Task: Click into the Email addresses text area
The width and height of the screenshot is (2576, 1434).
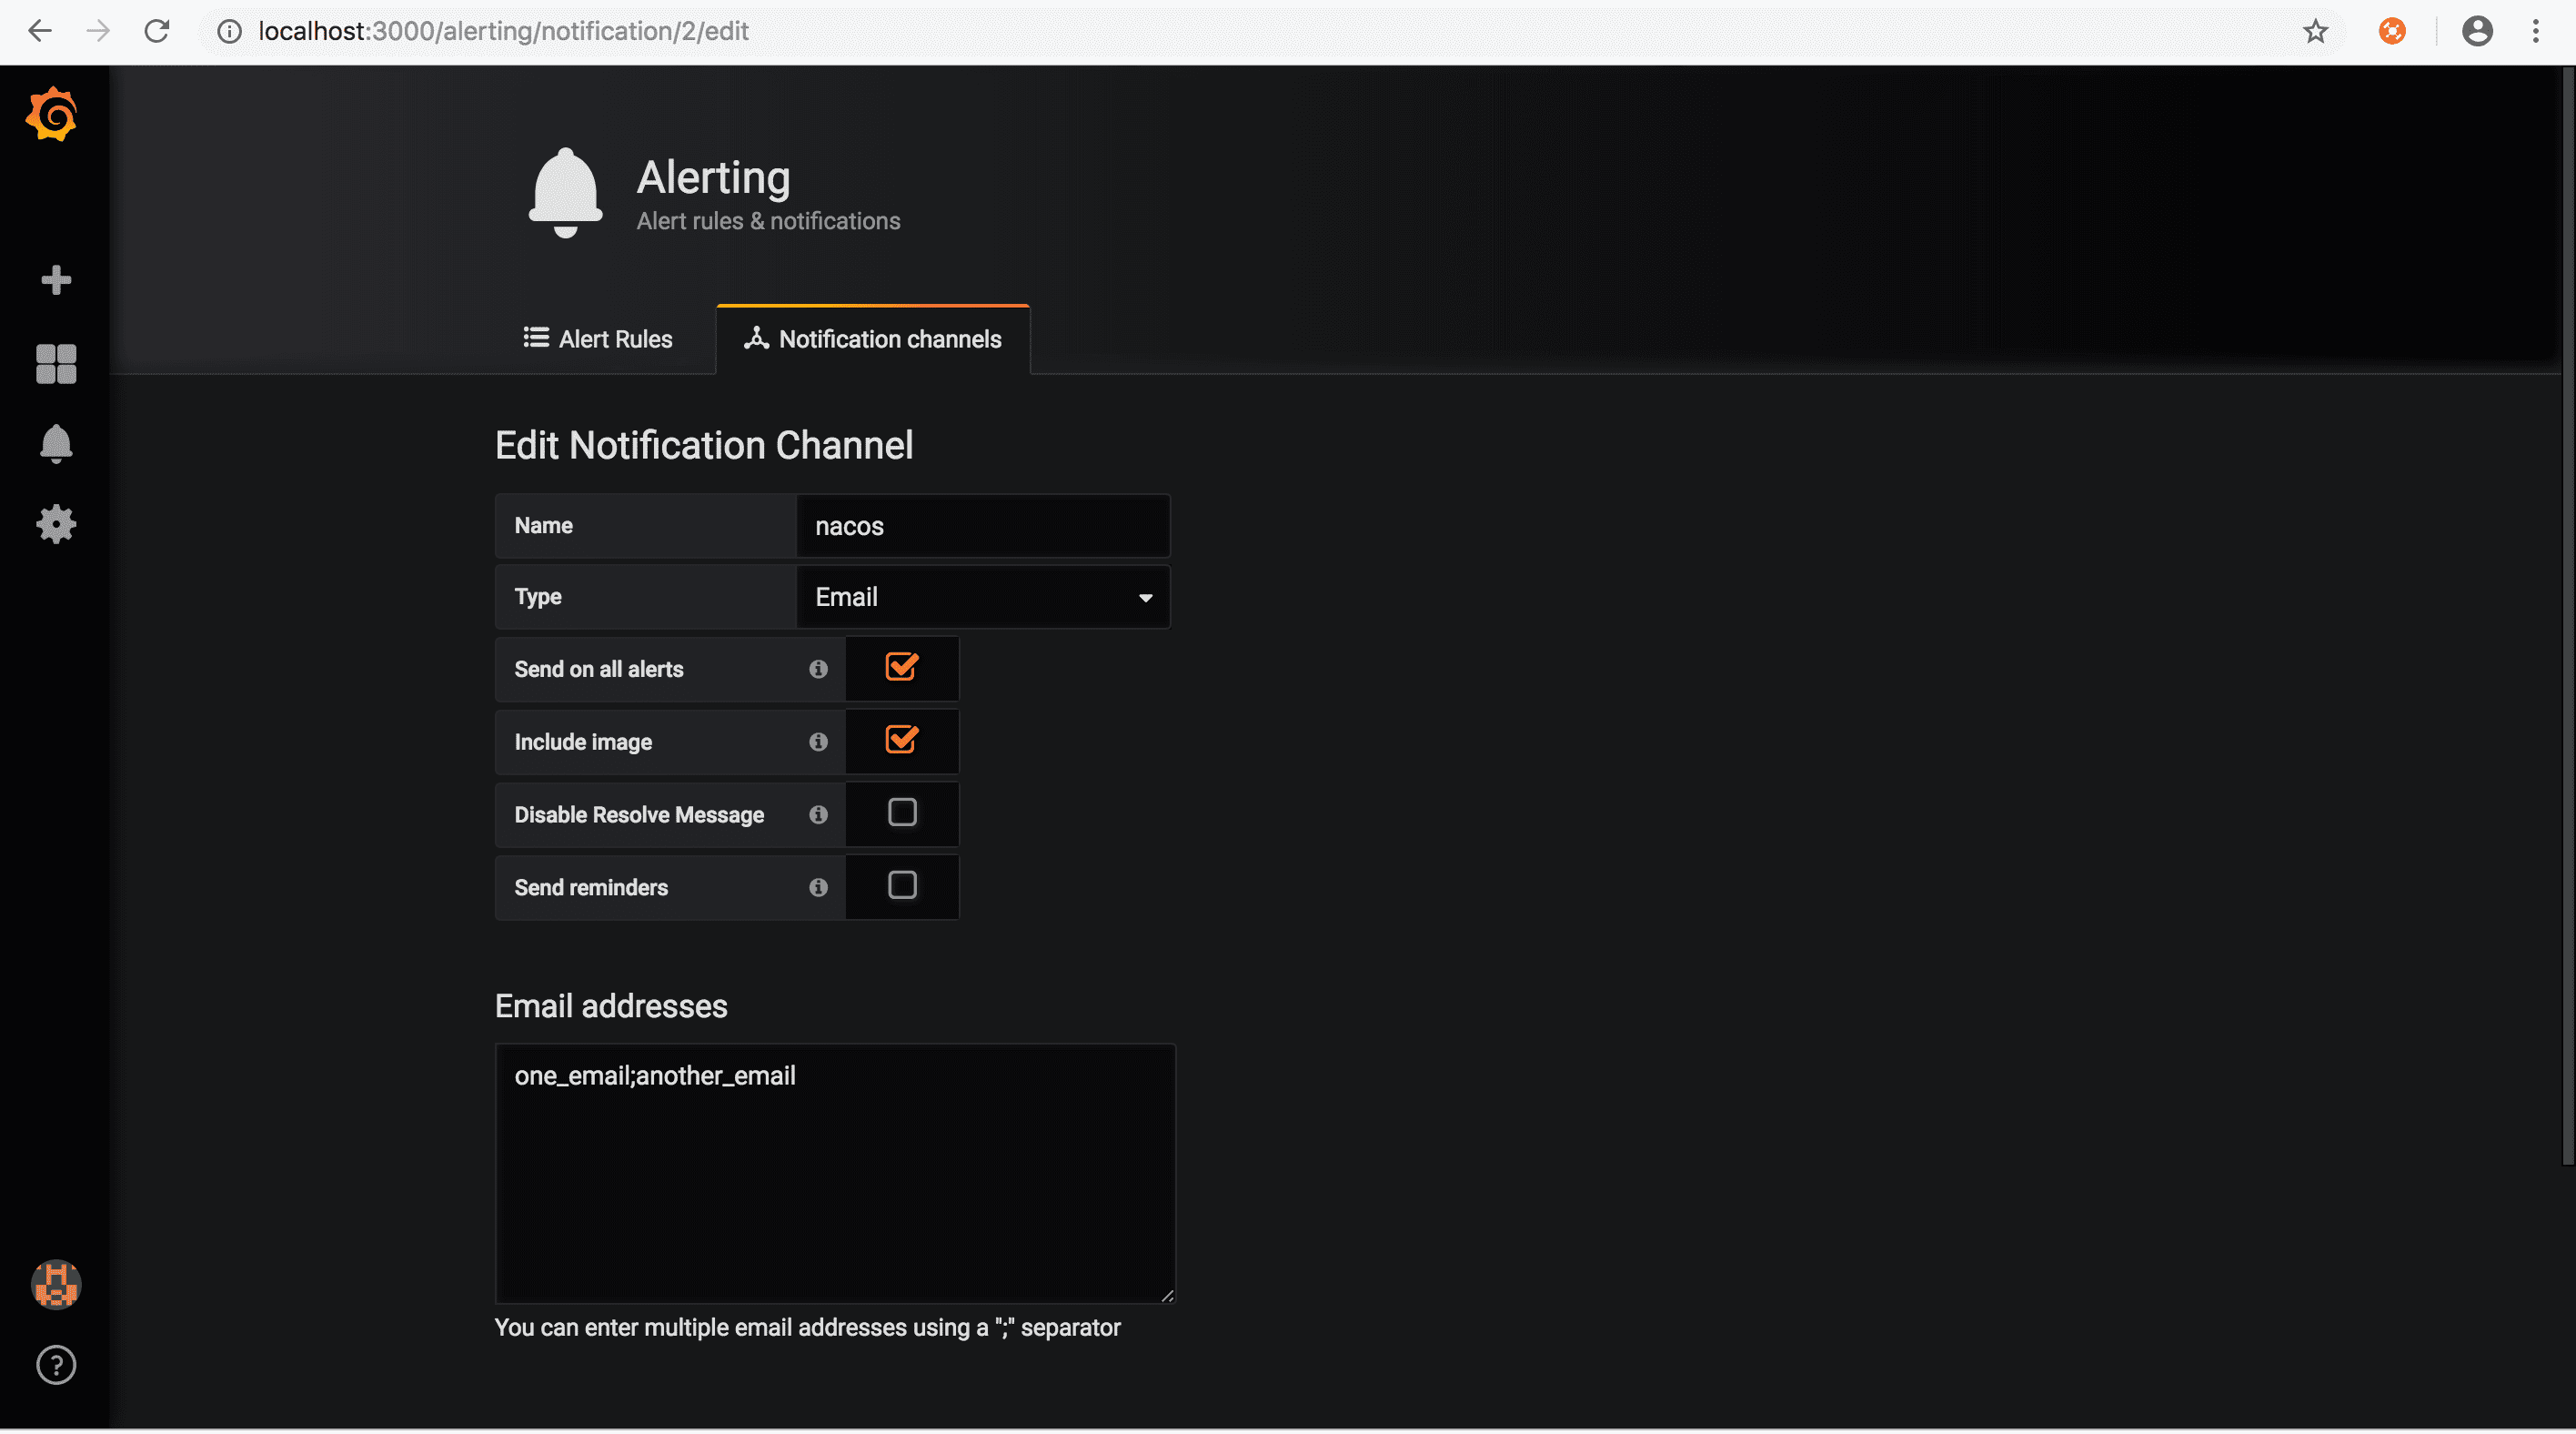Action: [x=835, y=1174]
